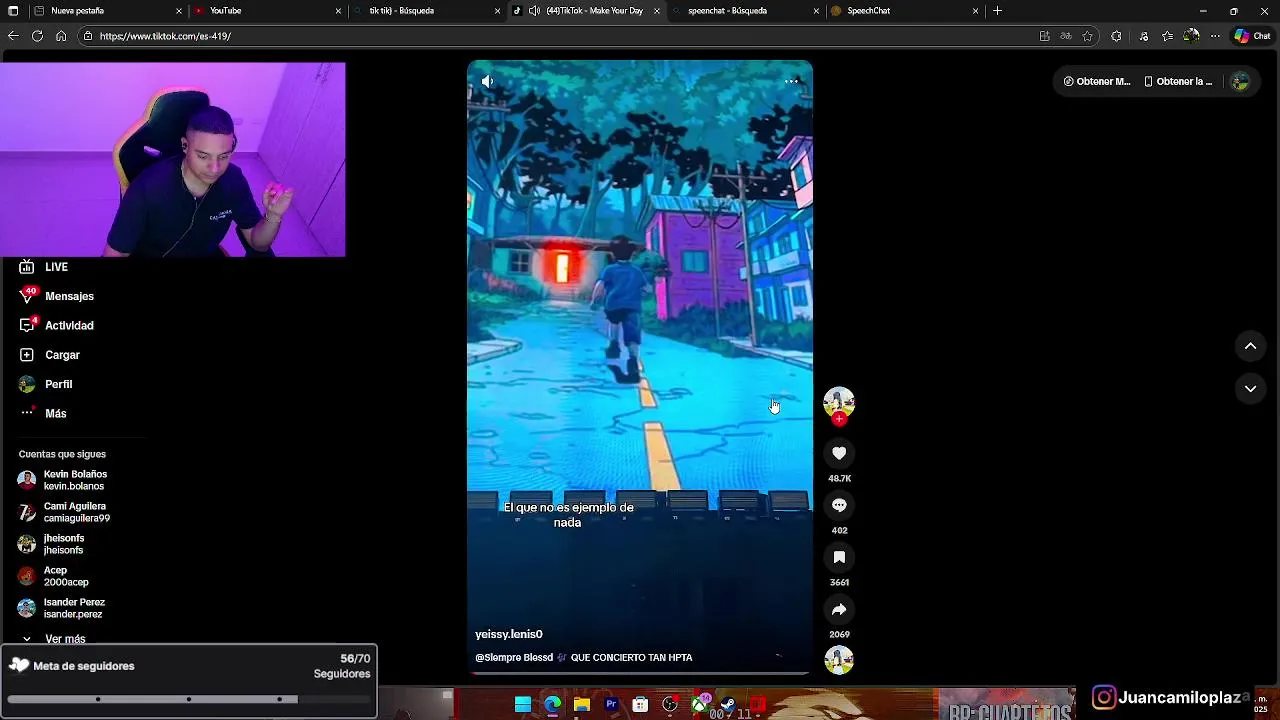The width and height of the screenshot is (1280, 720).
Task: Open Actividad in TikTok sidebar
Action: point(57,325)
